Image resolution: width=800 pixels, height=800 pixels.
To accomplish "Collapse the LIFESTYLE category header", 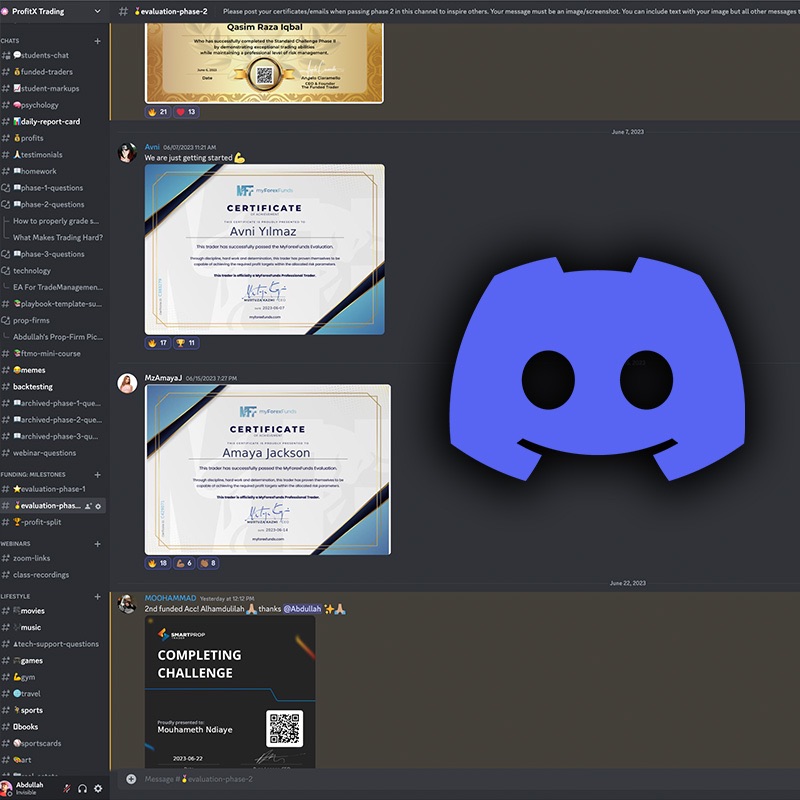I will (17, 596).
